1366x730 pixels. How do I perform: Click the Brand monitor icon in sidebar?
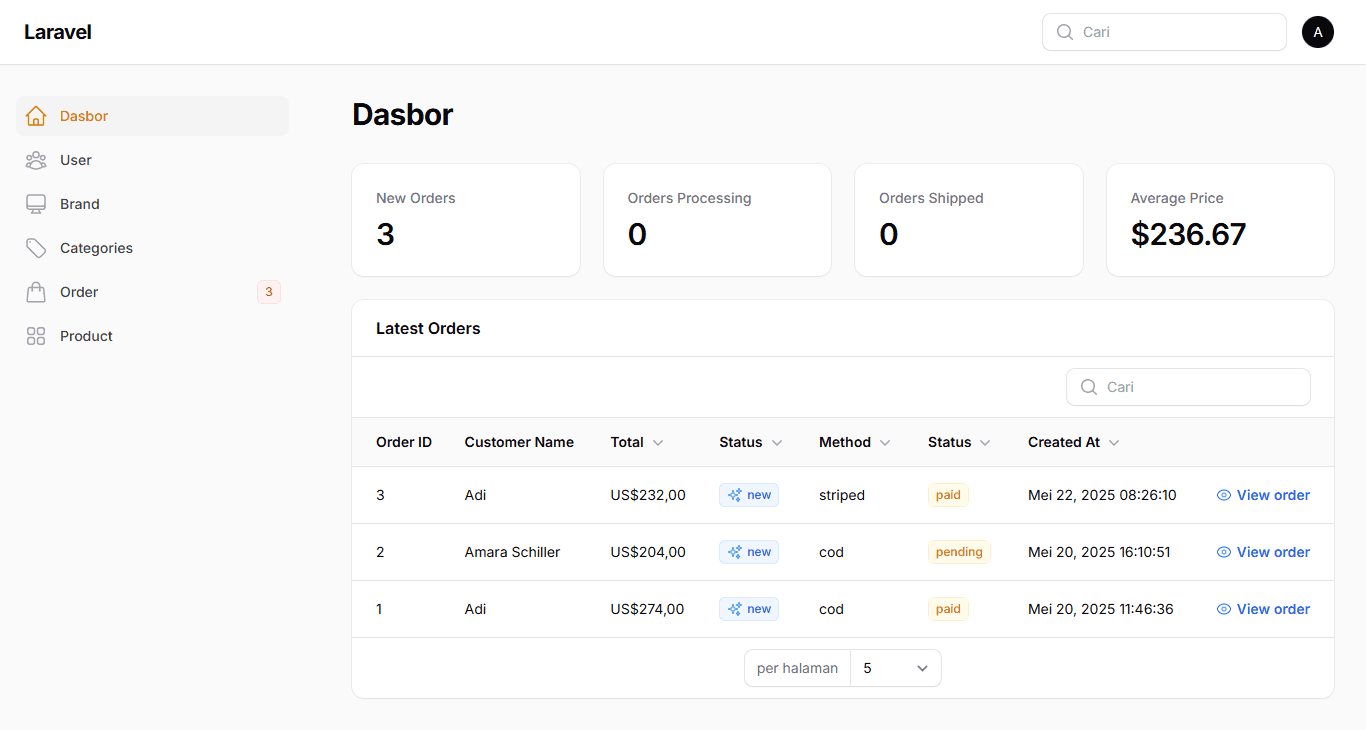click(36, 204)
